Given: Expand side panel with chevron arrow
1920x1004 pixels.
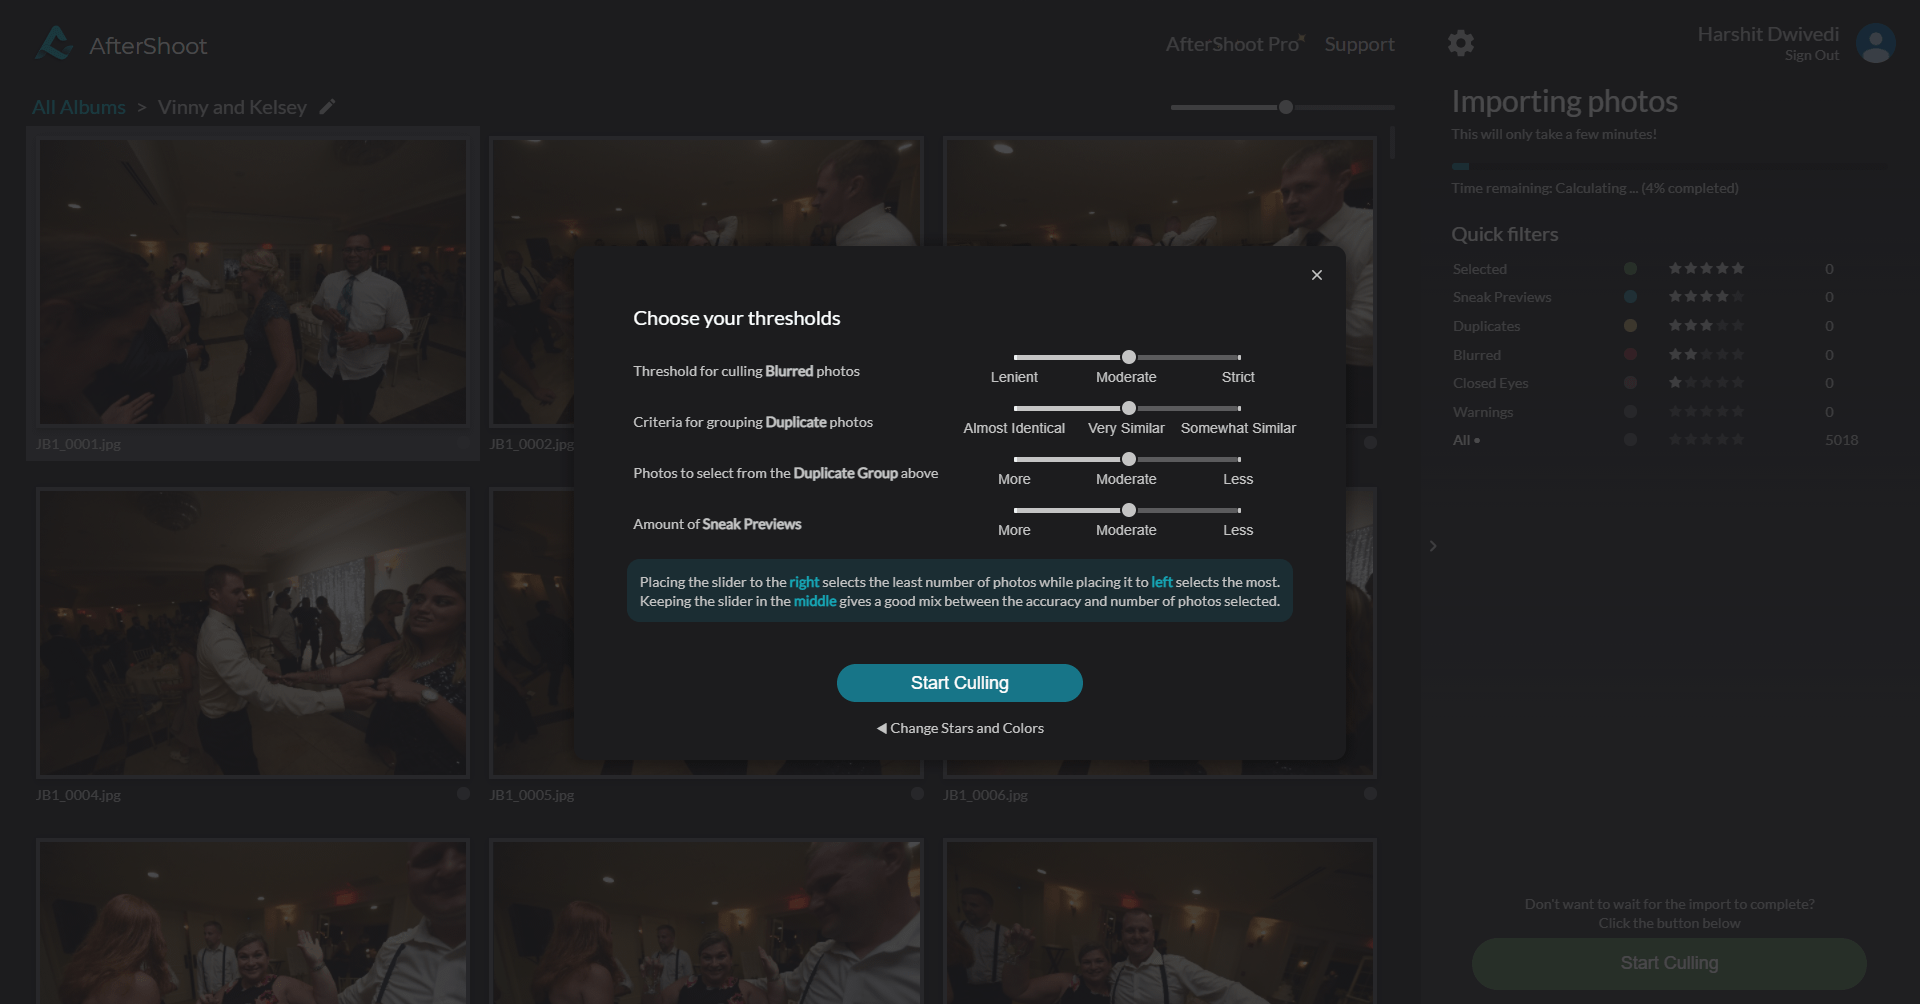Looking at the screenshot, I should click(1433, 546).
